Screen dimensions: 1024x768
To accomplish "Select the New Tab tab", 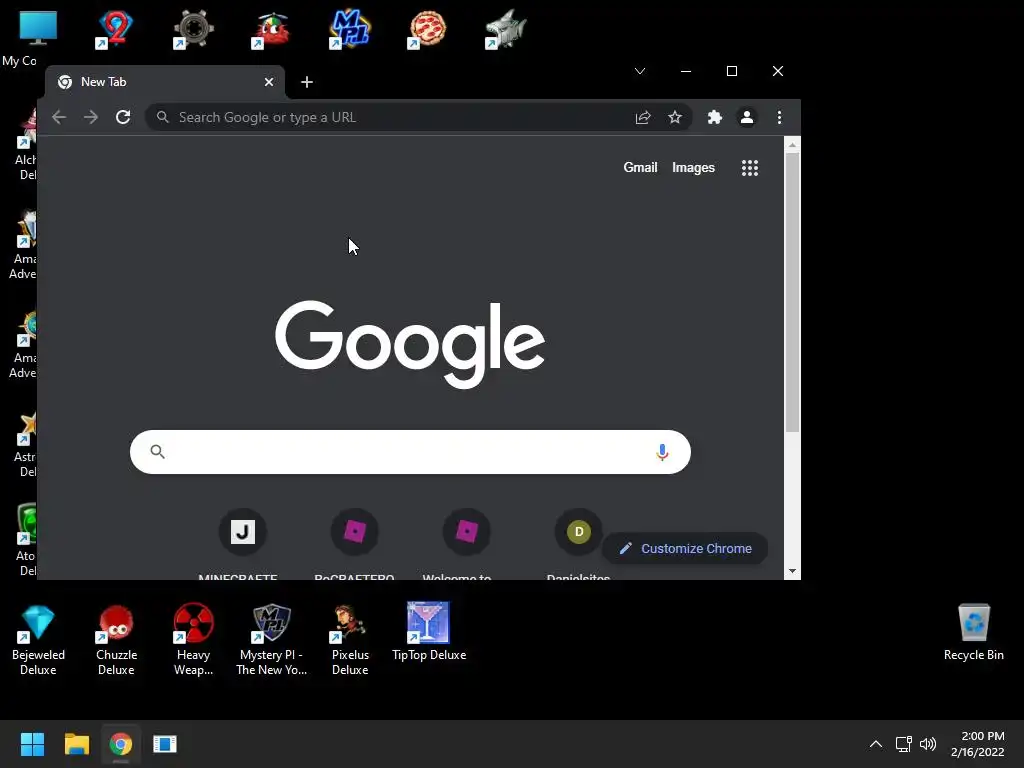I will coord(163,82).
